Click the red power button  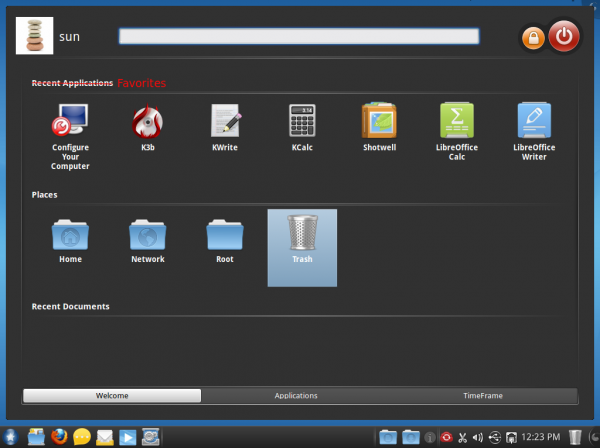tap(564, 36)
